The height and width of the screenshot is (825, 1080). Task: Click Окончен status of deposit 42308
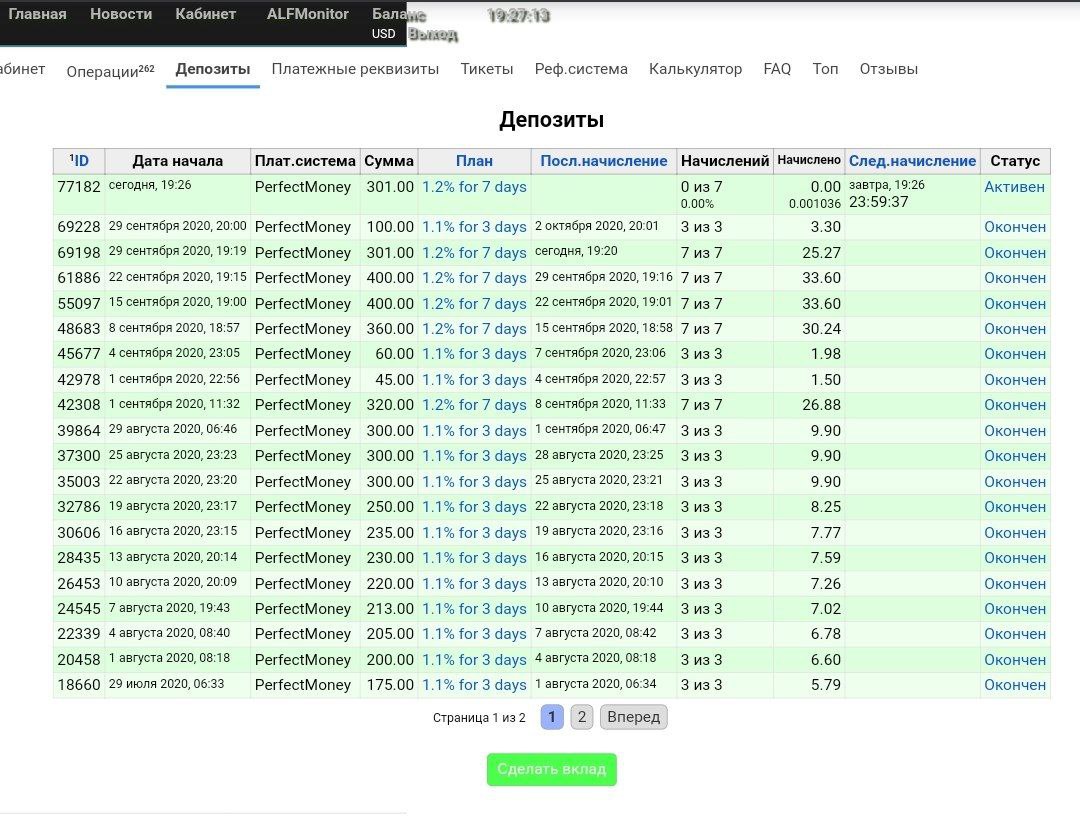tap(1015, 404)
